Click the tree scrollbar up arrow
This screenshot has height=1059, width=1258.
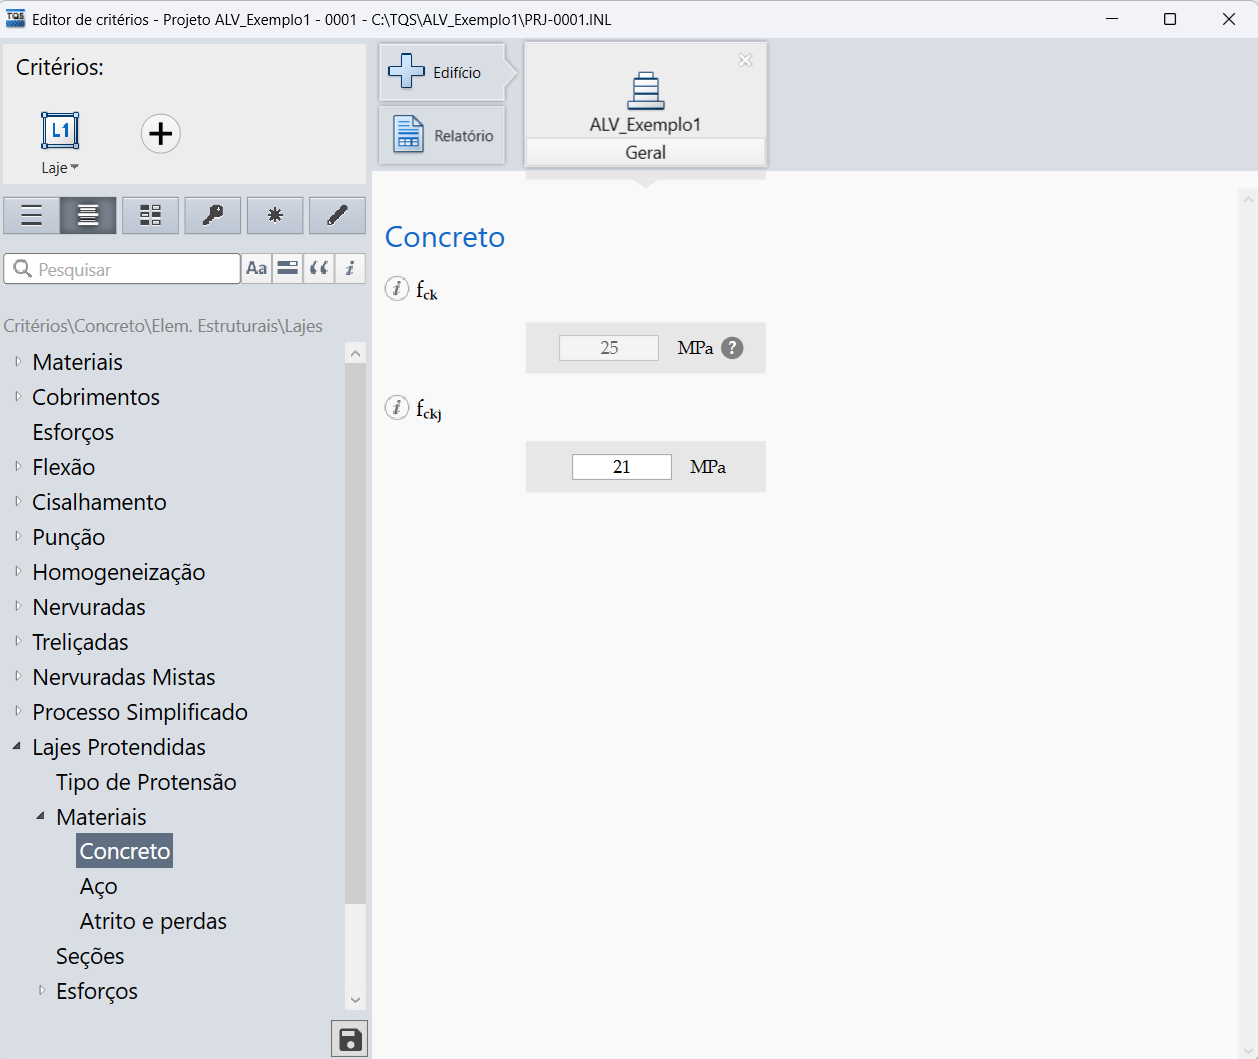(355, 353)
